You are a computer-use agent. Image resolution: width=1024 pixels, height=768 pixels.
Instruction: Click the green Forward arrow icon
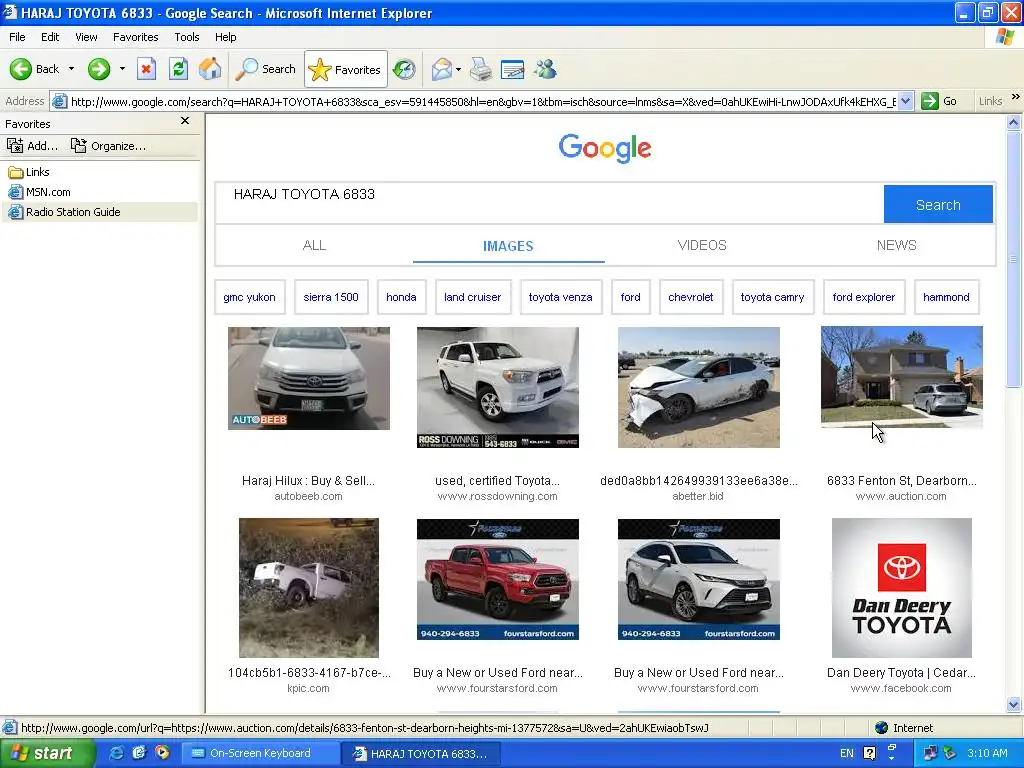99,69
